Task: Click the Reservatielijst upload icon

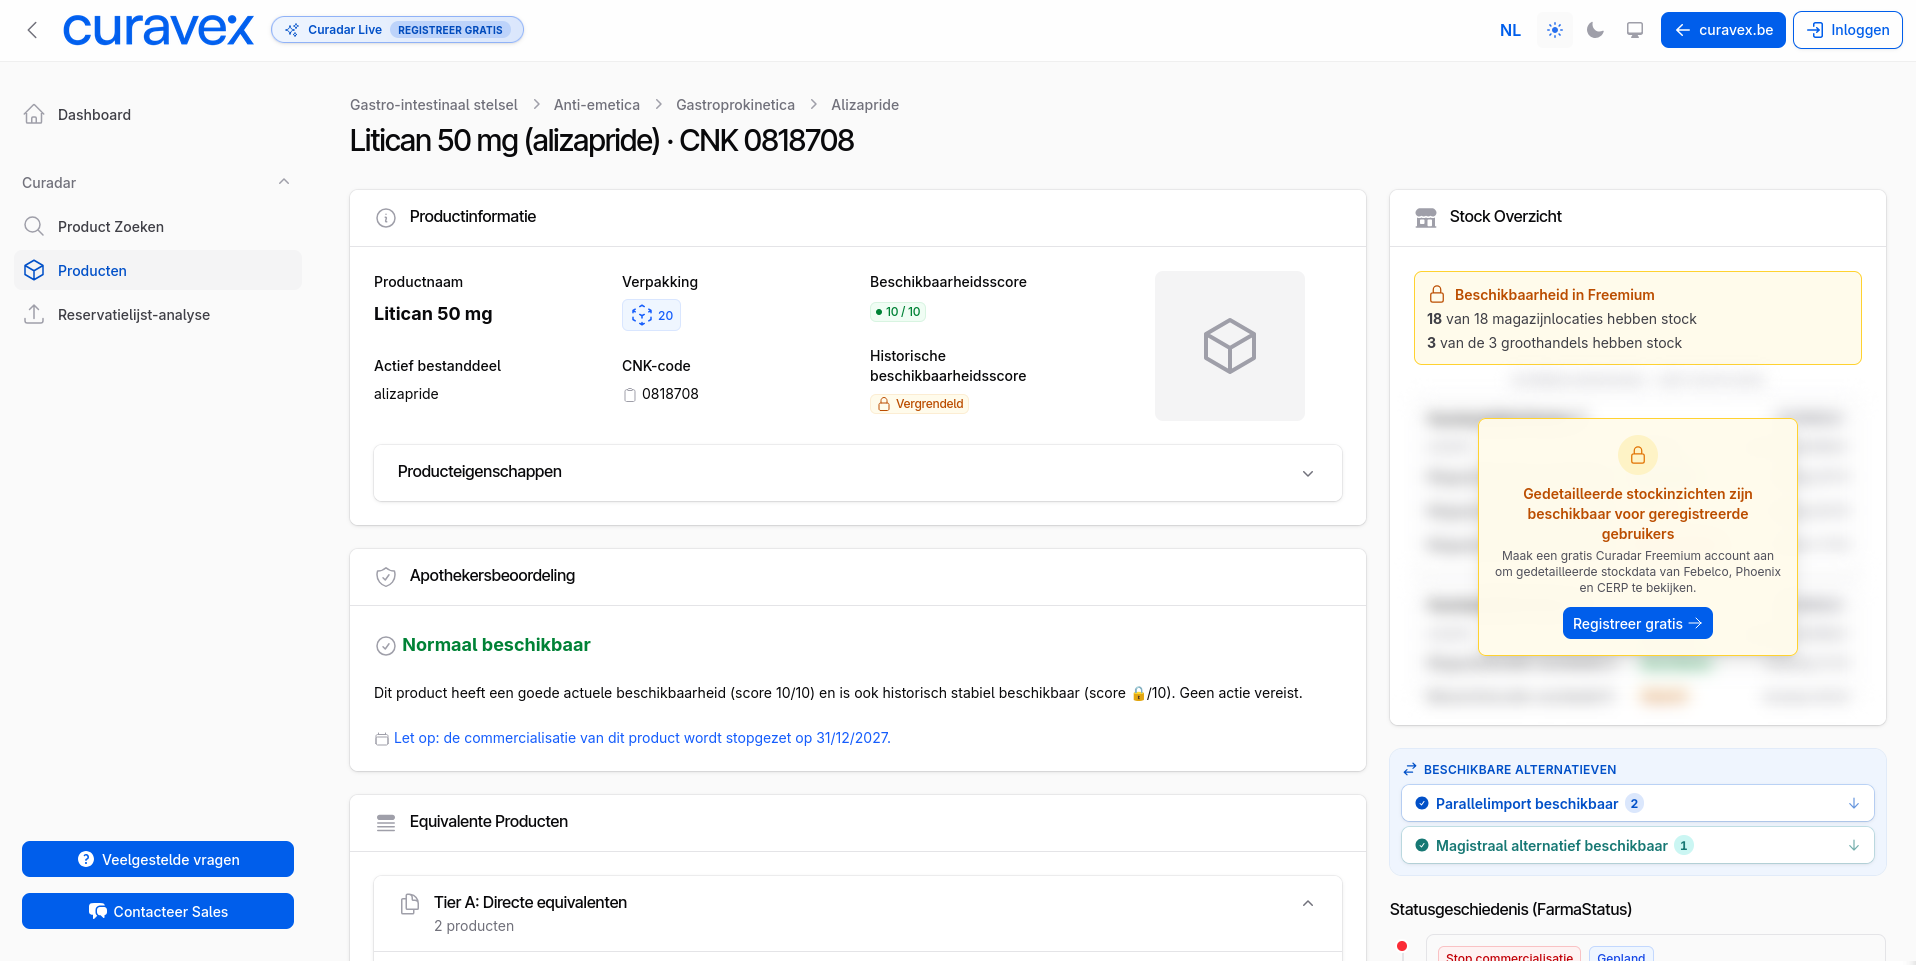Action: (34, 314)
